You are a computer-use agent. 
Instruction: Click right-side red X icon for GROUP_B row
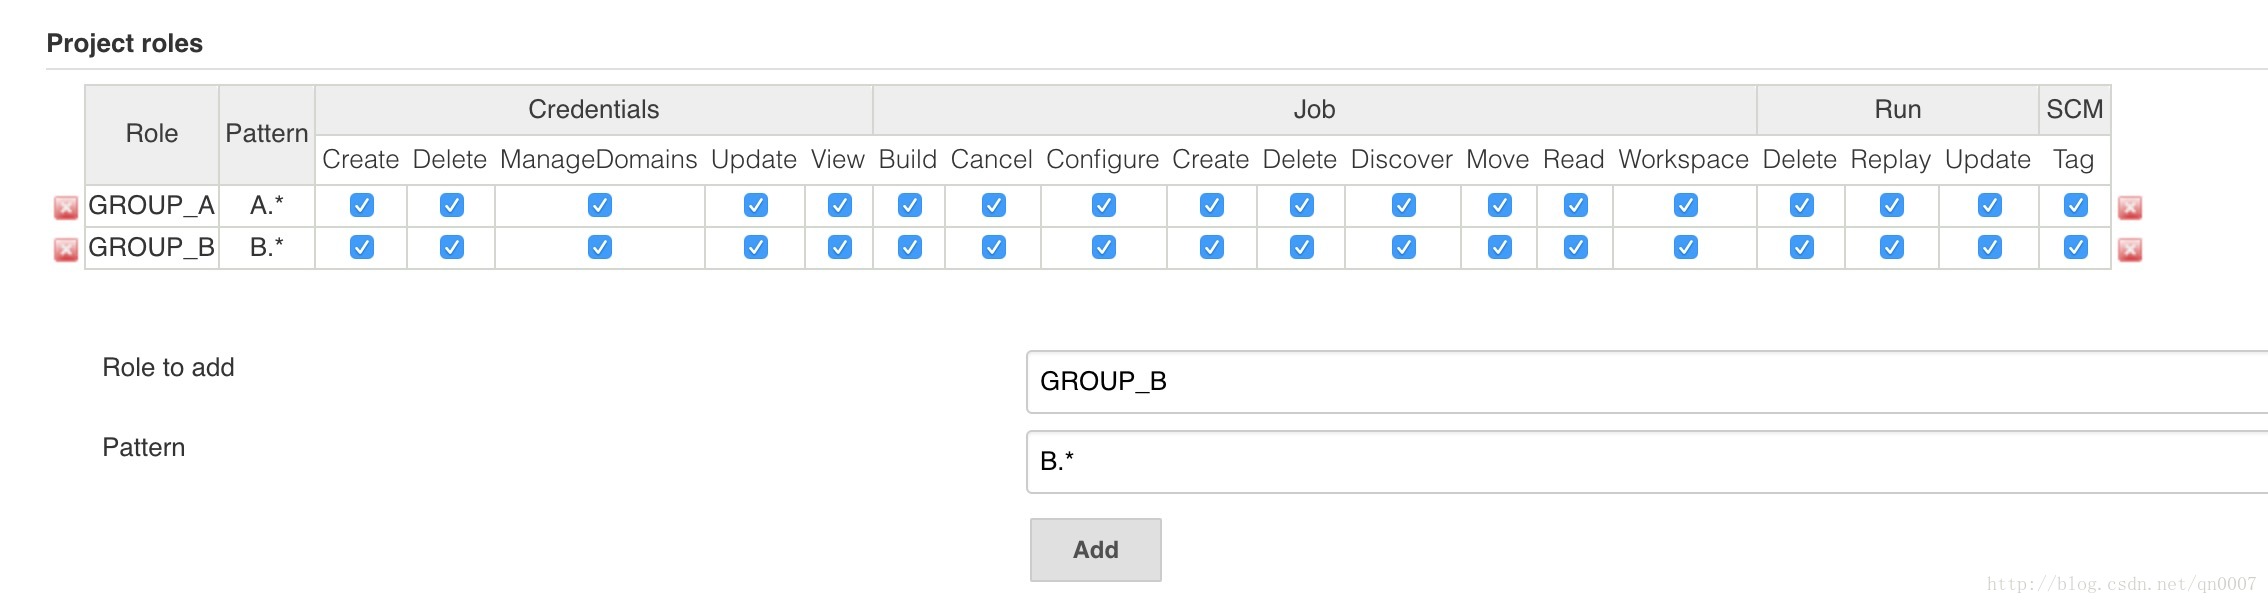point(2130,249)
